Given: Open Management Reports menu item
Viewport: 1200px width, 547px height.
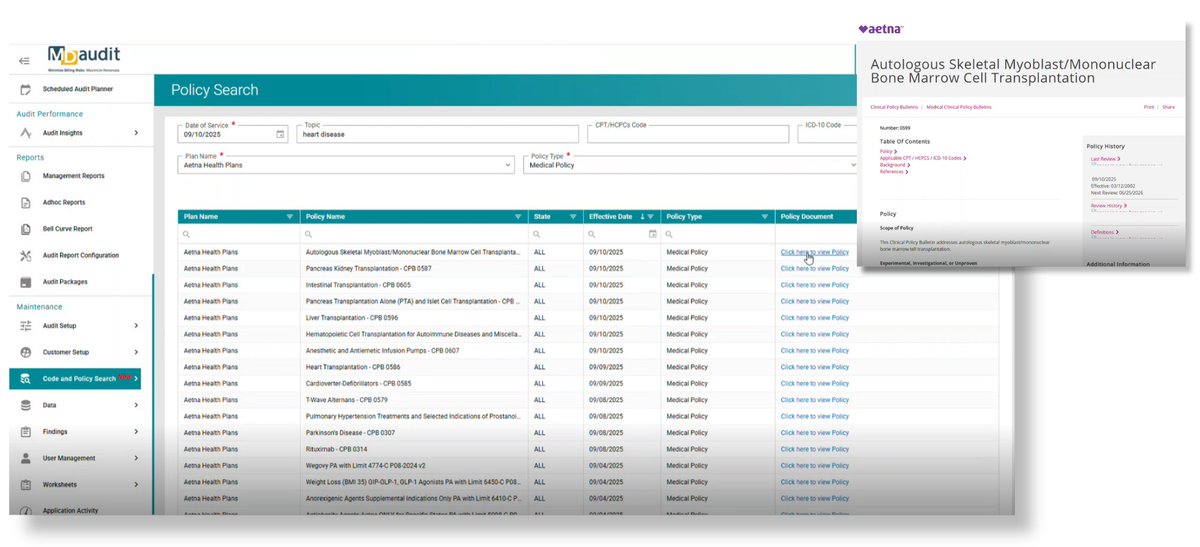Looking at the screenshot, I should tap(73, 176).
